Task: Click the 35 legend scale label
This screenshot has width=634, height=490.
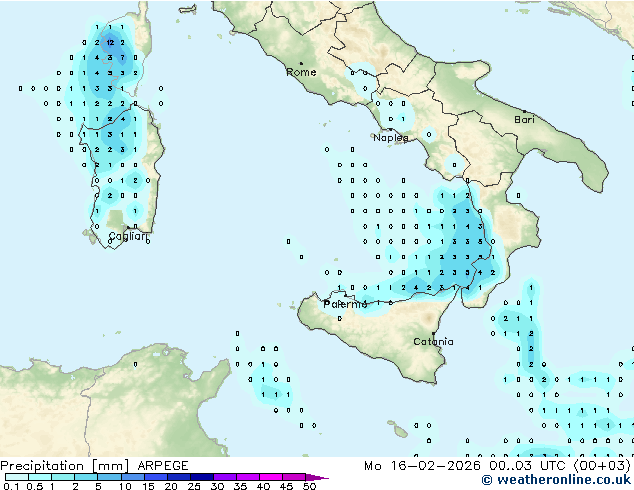Action: [240, 486]
